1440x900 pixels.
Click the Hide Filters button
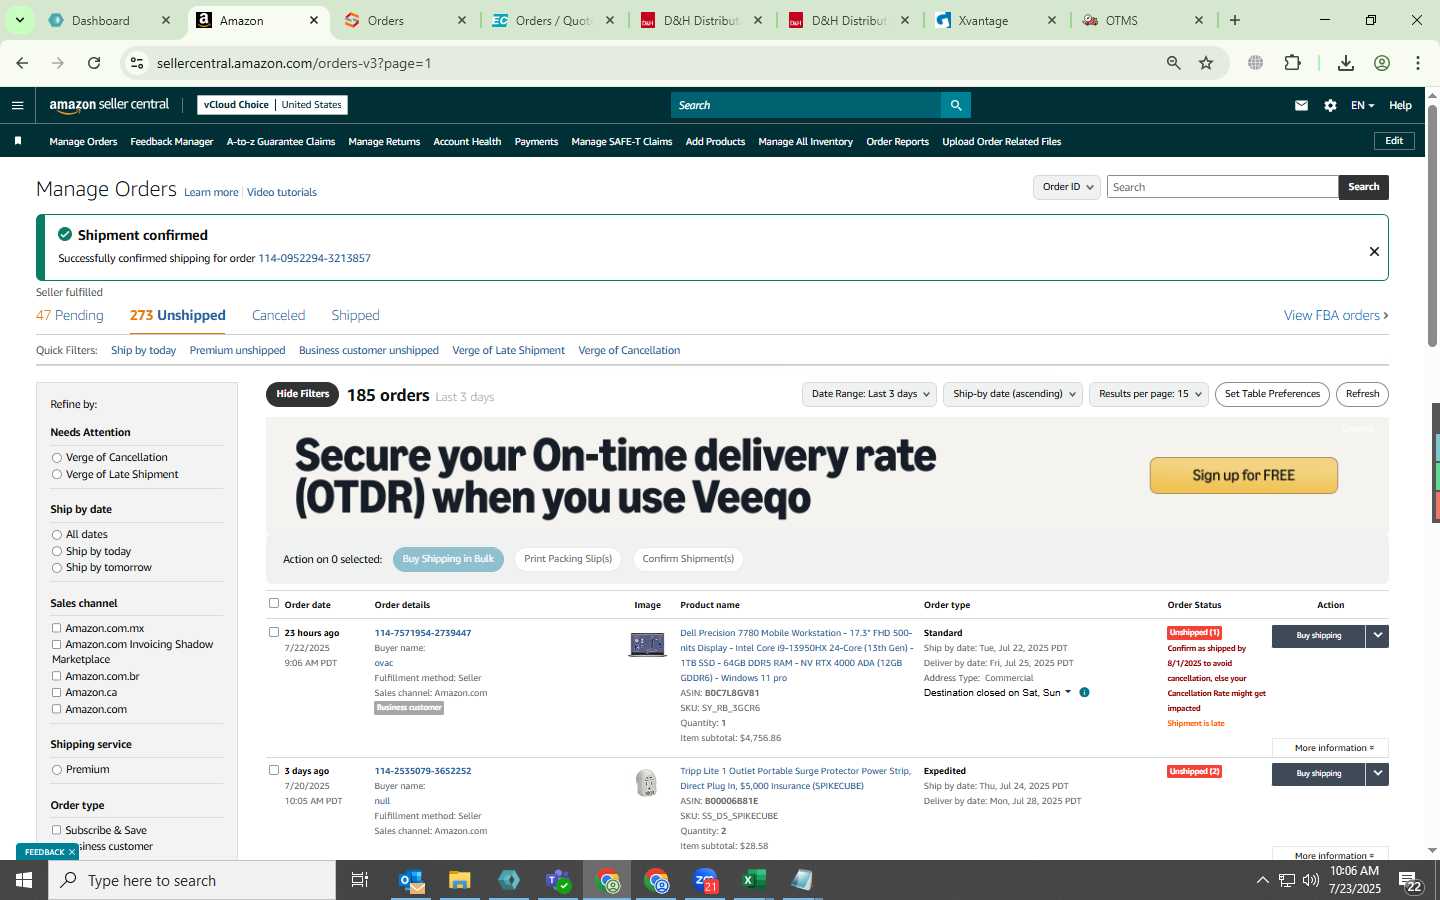pos(302,394)
